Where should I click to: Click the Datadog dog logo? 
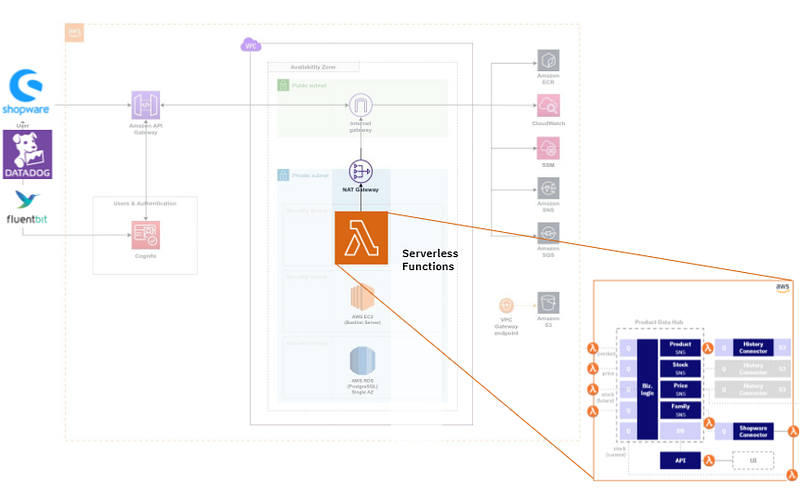[x=28, y=154]
